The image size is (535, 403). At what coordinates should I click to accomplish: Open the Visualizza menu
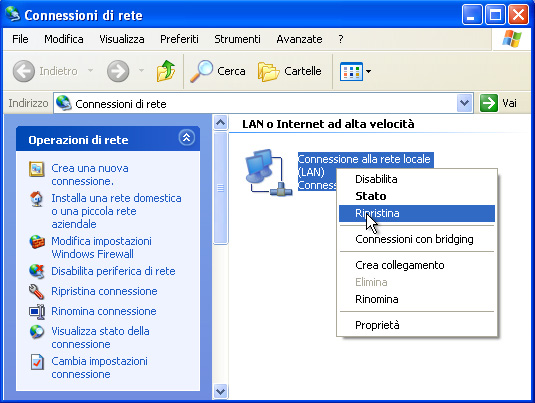pos(122,39)
